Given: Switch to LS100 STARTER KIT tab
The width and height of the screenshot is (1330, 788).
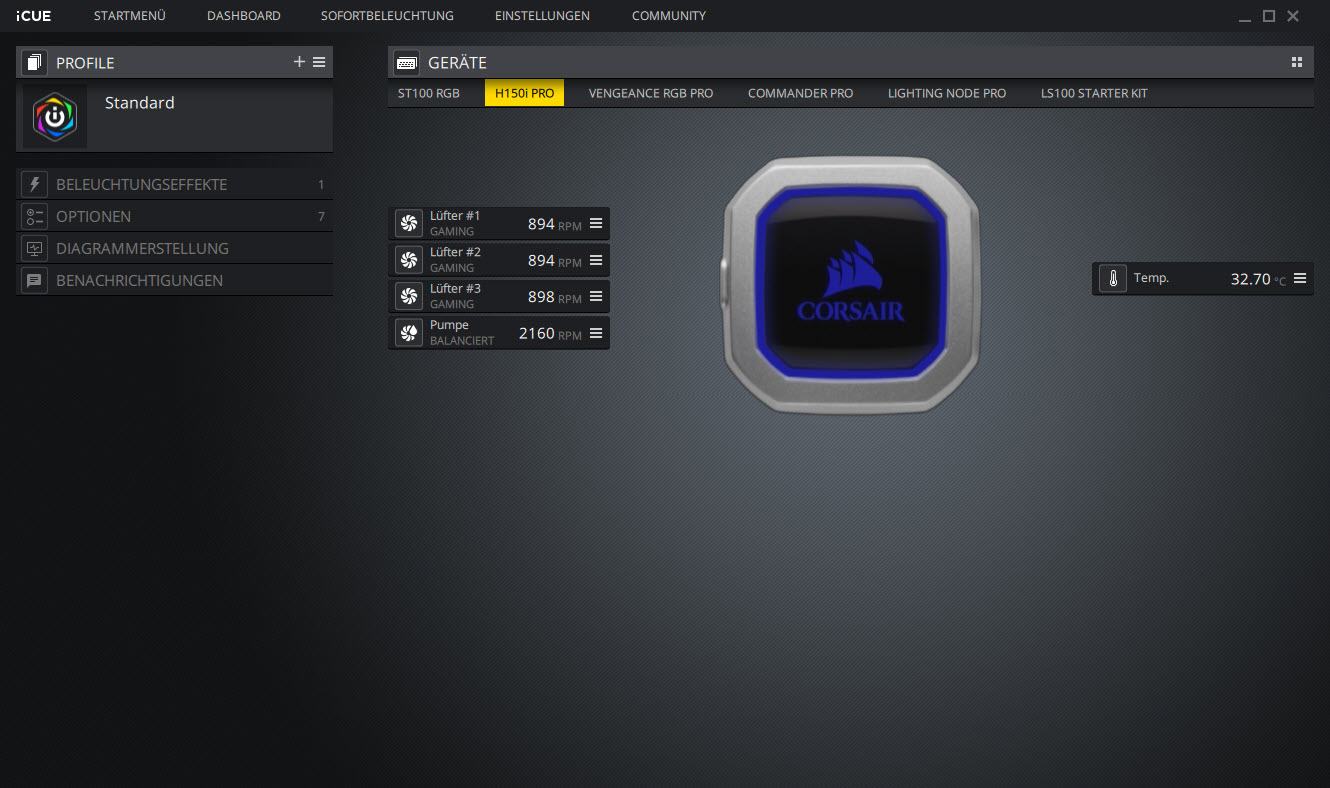Looking at the screenshot, I should tap(1094, 93).
